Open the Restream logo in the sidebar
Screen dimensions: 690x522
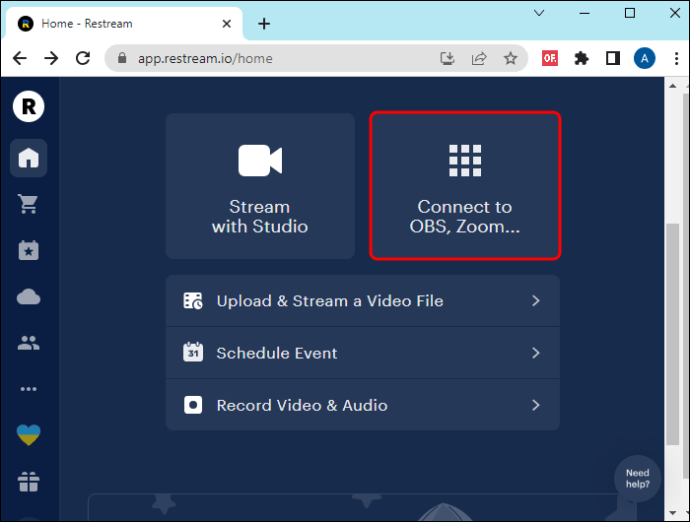[29, 107]
